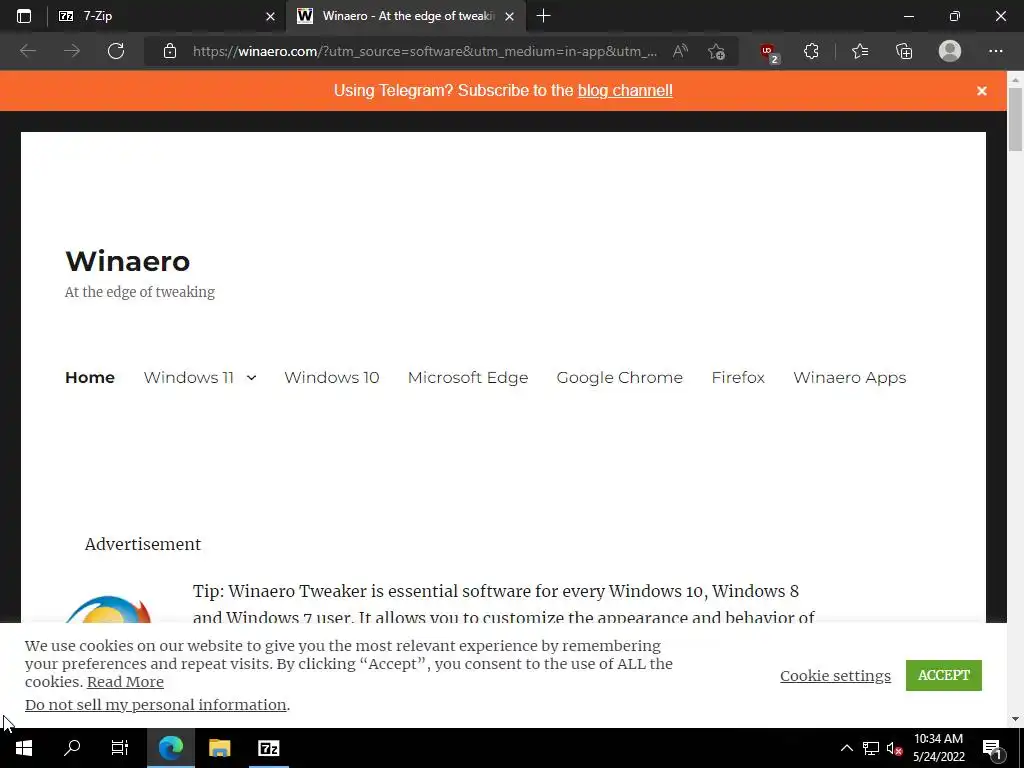Select the Winaero browser tab
Image resolution: width=1024 pixels, height=768 pixels.
406,16
